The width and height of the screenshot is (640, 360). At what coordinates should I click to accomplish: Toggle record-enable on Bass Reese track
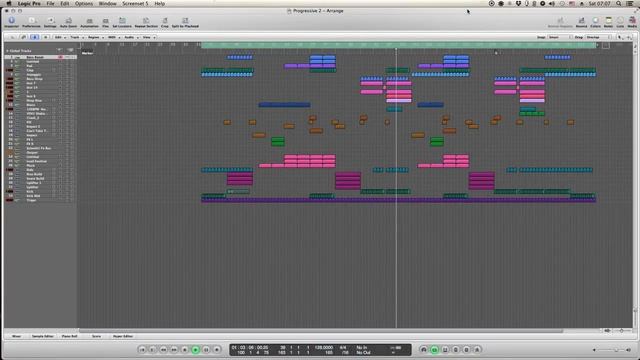(x=60, y=57)
